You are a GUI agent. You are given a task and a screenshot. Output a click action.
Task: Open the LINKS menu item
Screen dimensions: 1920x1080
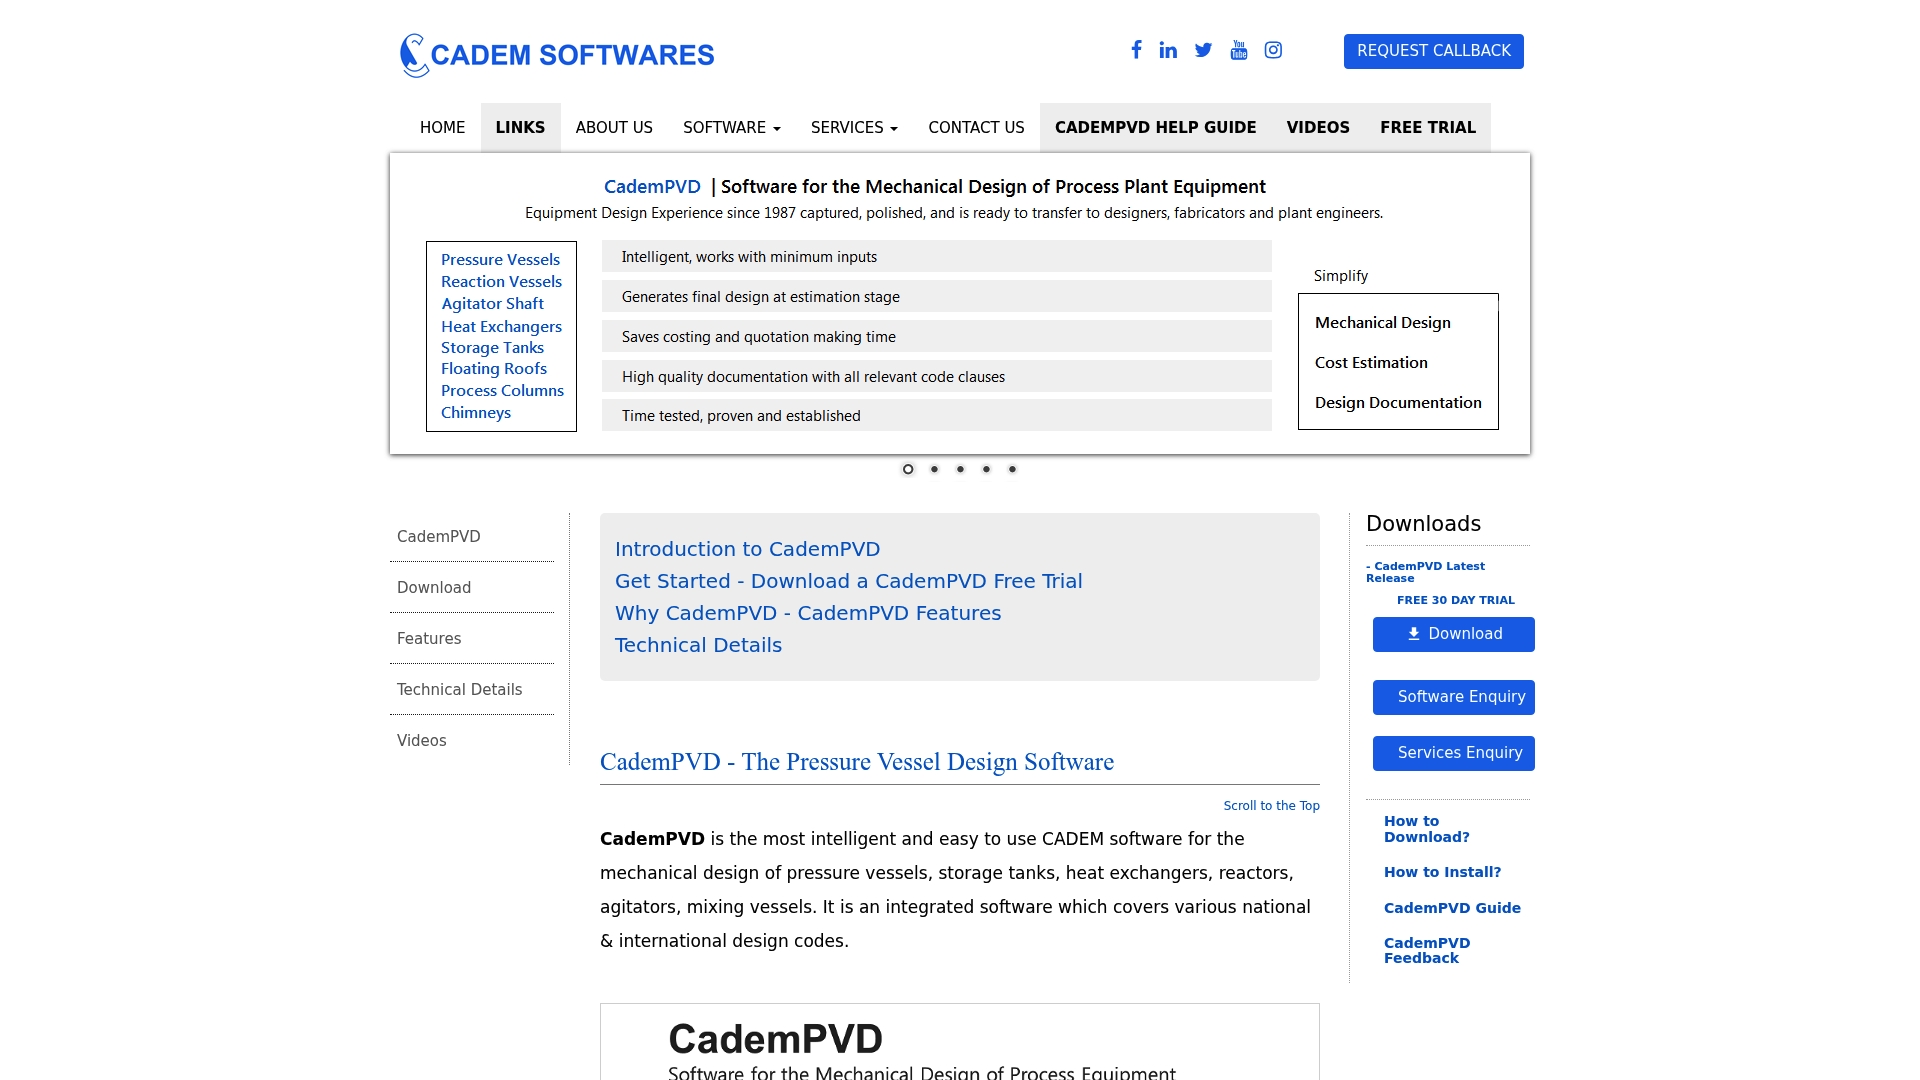(x=520, y=128)
